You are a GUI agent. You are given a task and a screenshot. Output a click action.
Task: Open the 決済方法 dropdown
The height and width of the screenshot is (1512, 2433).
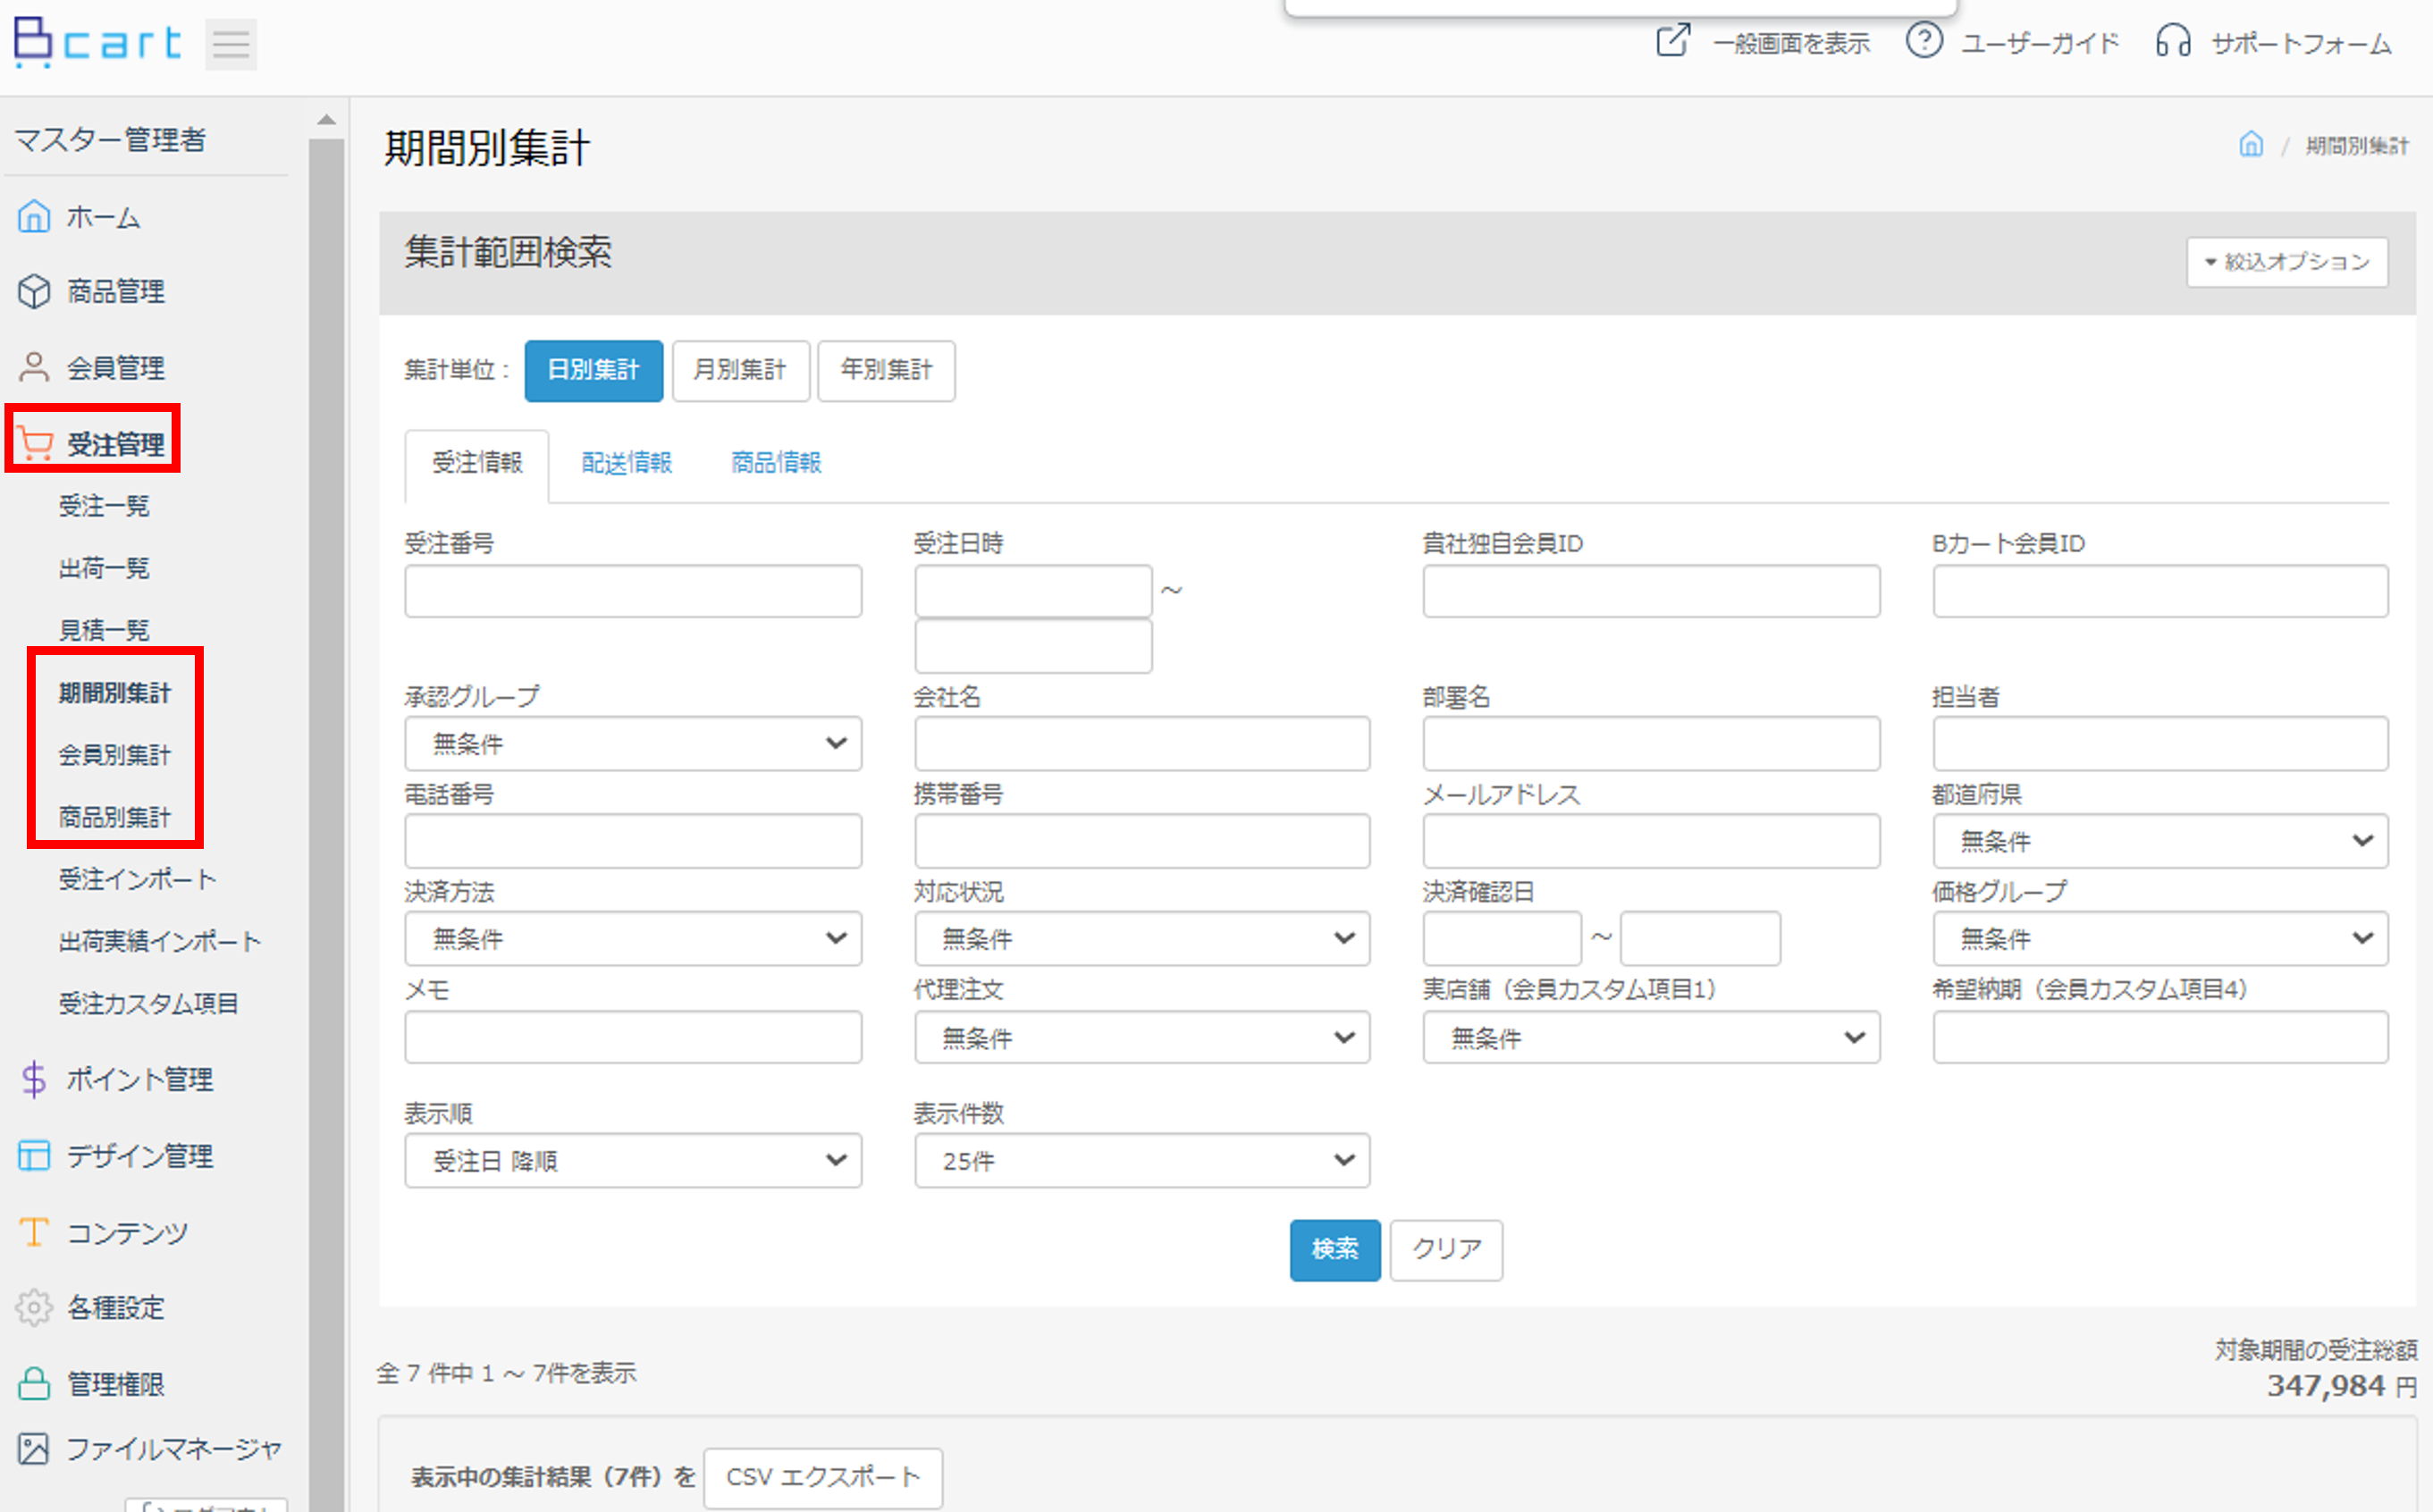pos(633,938)
